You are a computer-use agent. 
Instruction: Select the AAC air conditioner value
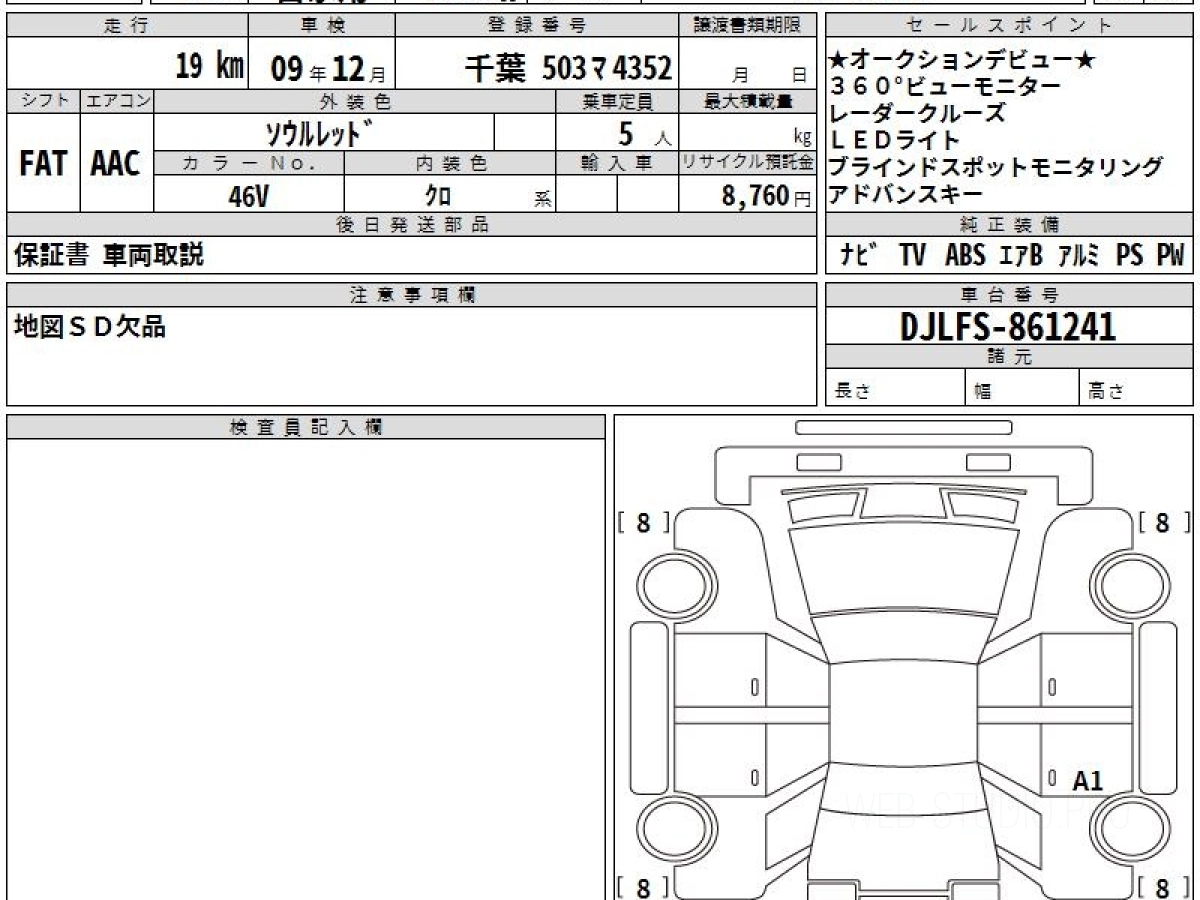(116, 163)
